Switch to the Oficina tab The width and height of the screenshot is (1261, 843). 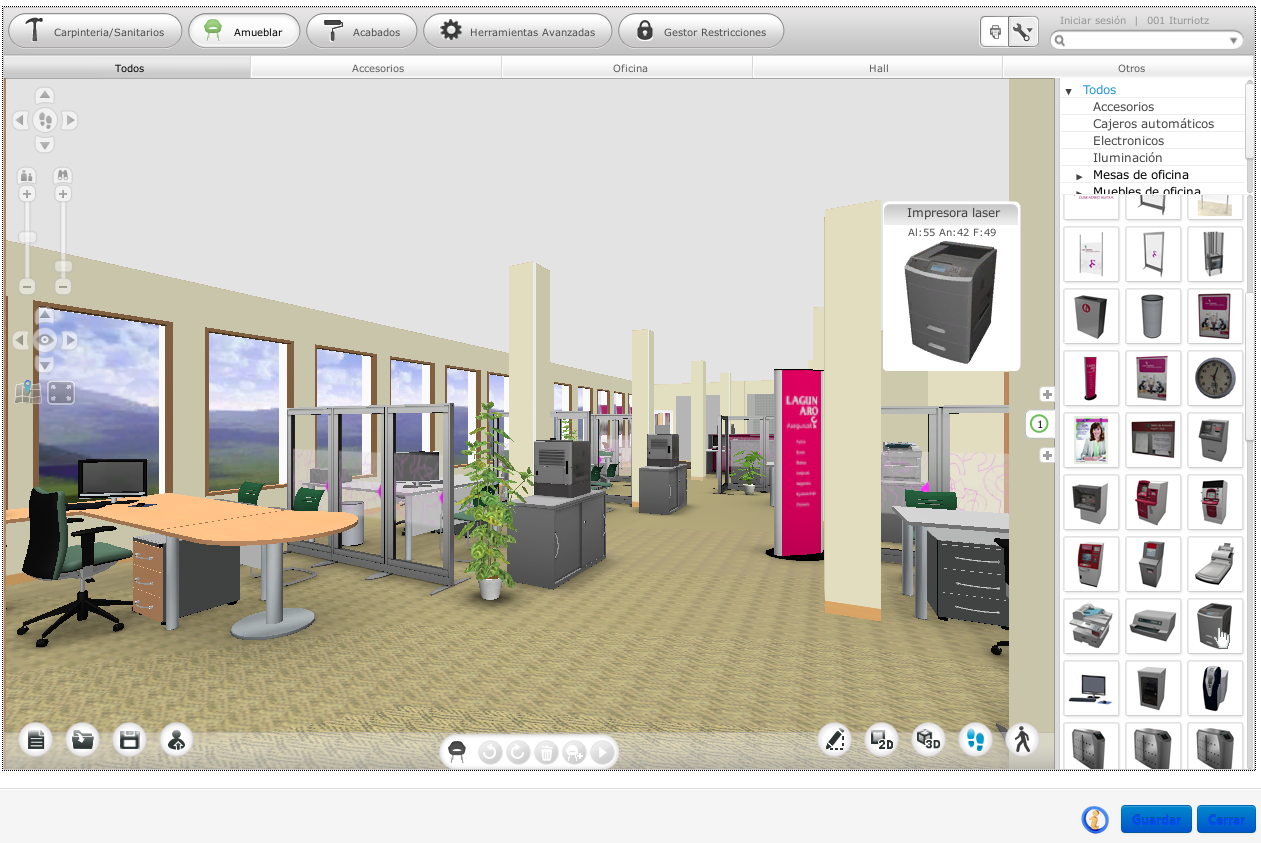630,68
